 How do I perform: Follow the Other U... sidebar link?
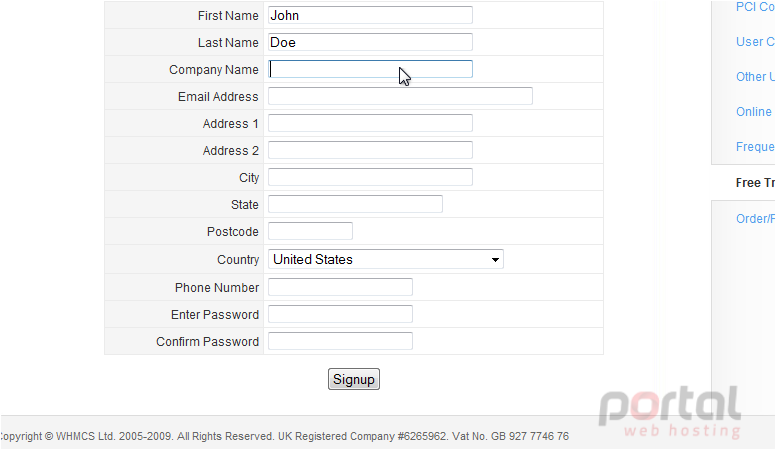(755, 77)
